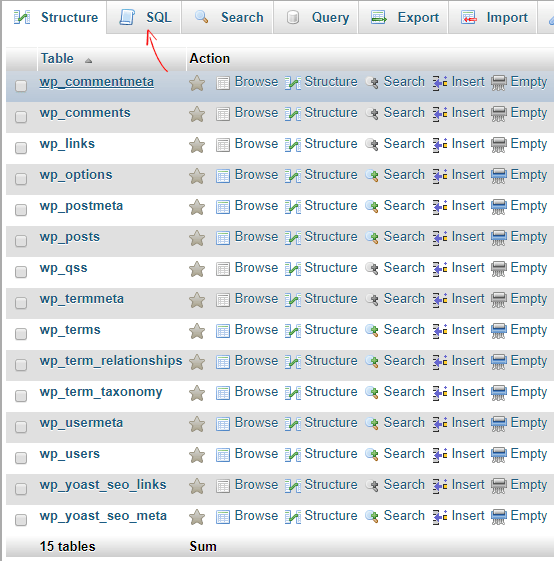Click the Browse icon for wp_term_taxonomy
This screenshot has height=561, width=554.
coord(223,393)
